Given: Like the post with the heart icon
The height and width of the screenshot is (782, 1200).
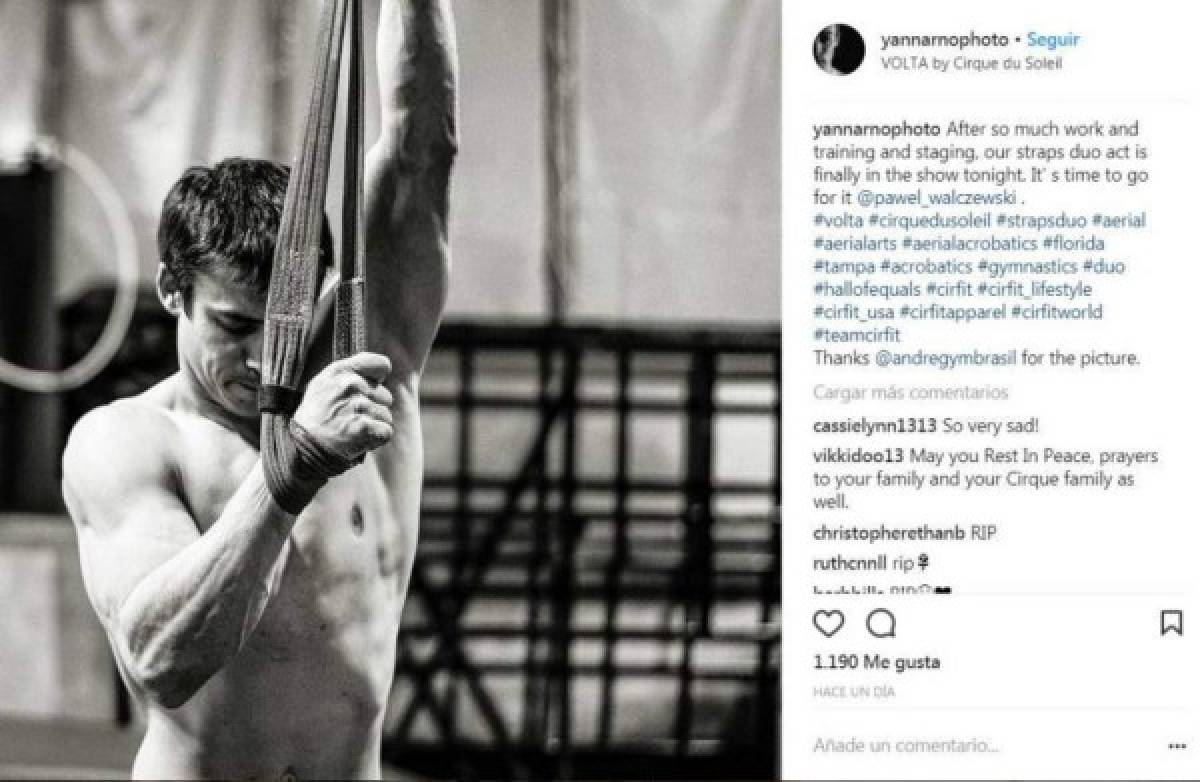Looking at the screenshot, I should [828, 624].
